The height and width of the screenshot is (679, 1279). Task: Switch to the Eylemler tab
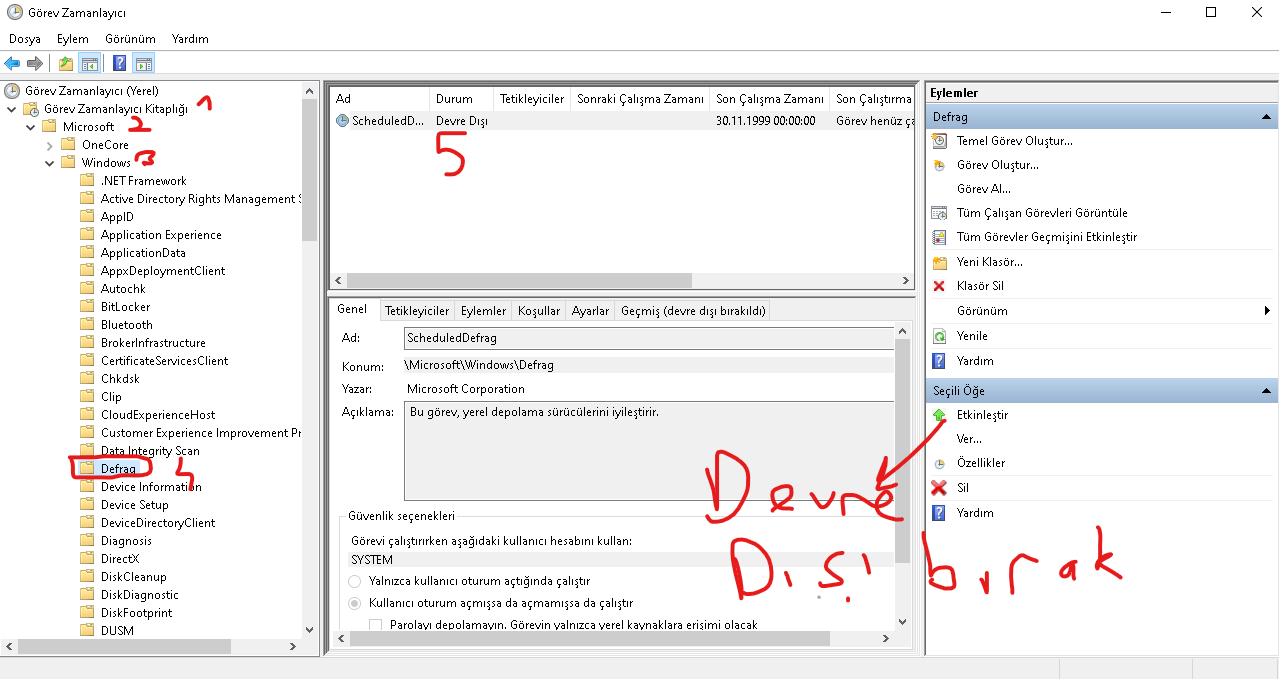484,311
